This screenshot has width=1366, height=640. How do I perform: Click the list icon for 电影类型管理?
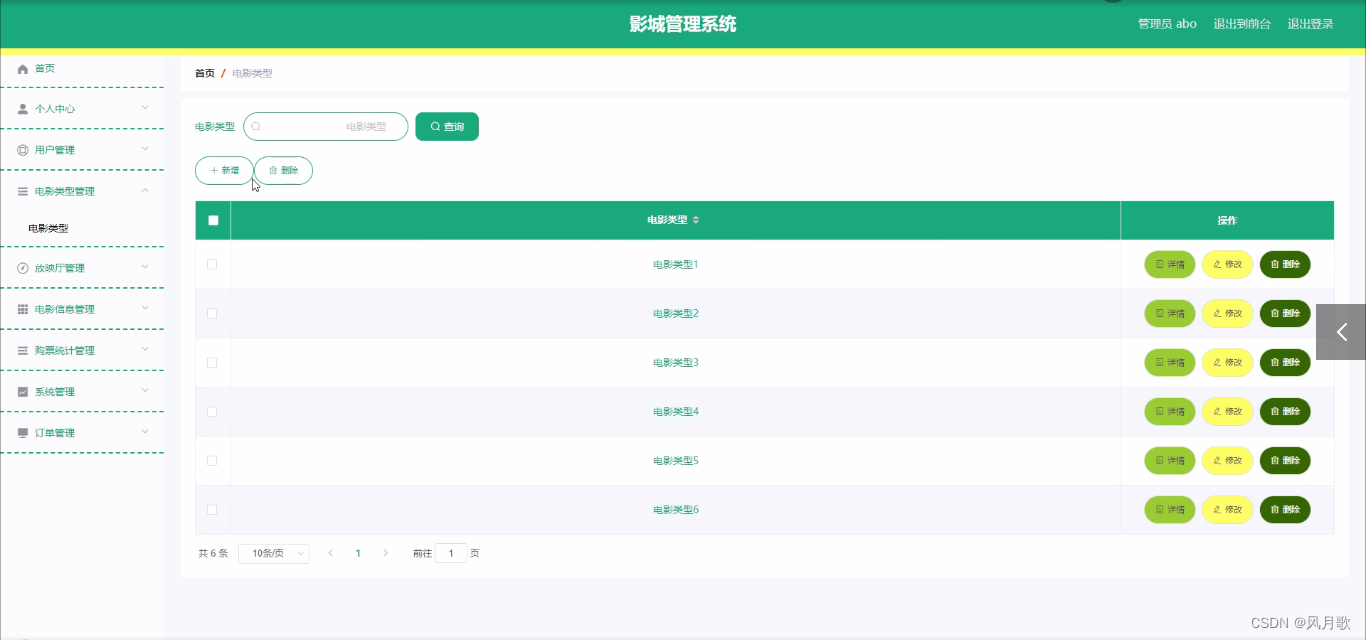point(23,191)
